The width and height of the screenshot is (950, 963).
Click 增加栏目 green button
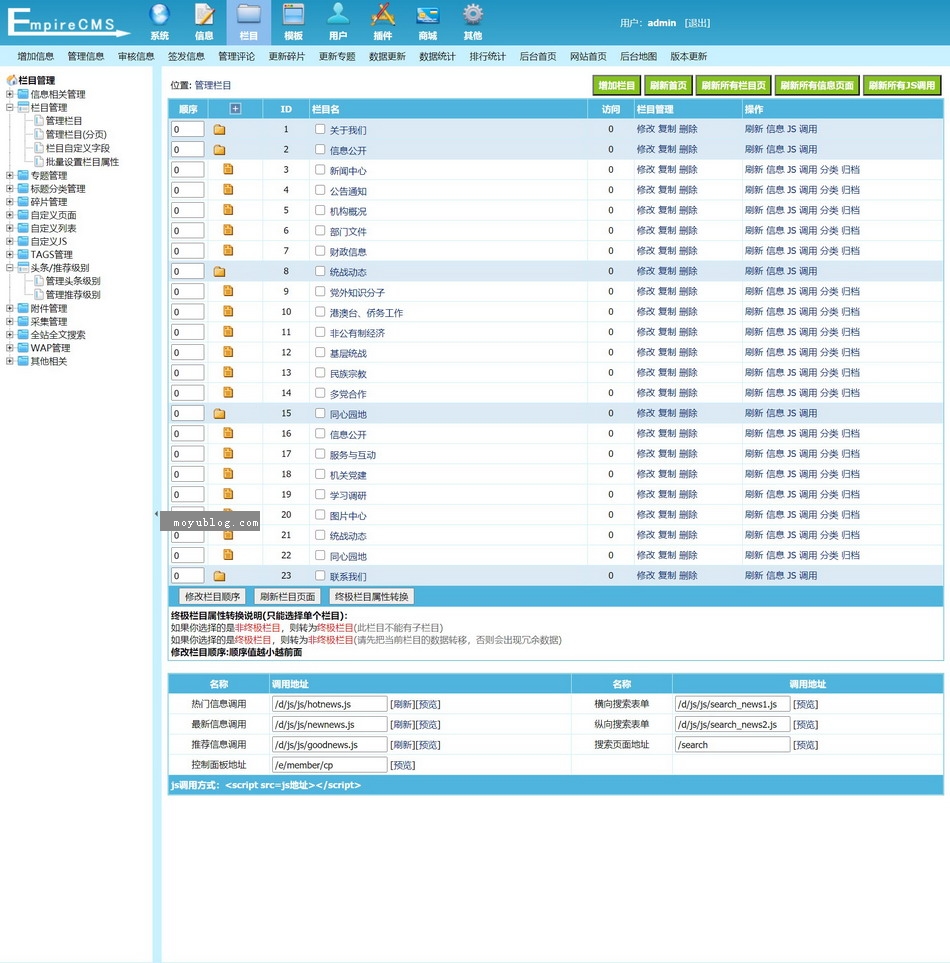coord(617,85)
